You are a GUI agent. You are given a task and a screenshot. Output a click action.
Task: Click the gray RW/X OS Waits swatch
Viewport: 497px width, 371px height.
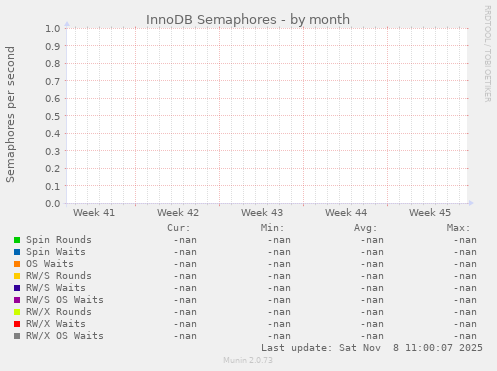pyautogui.click(x=17, y=336)
